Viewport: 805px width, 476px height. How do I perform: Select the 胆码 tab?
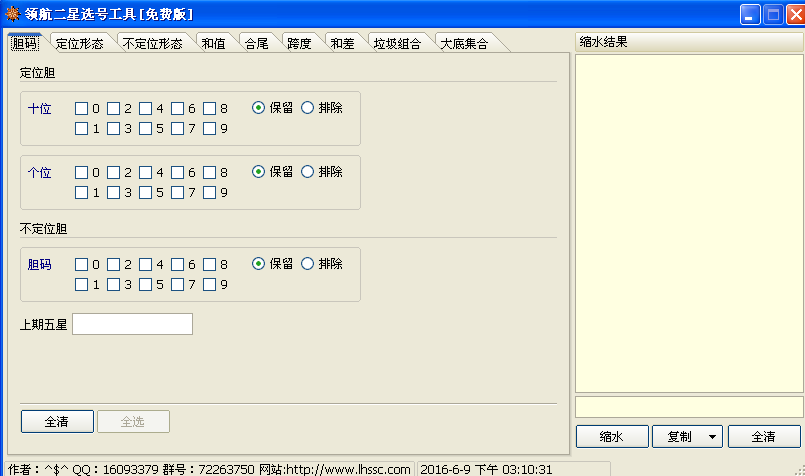click(x=25, y=43)
